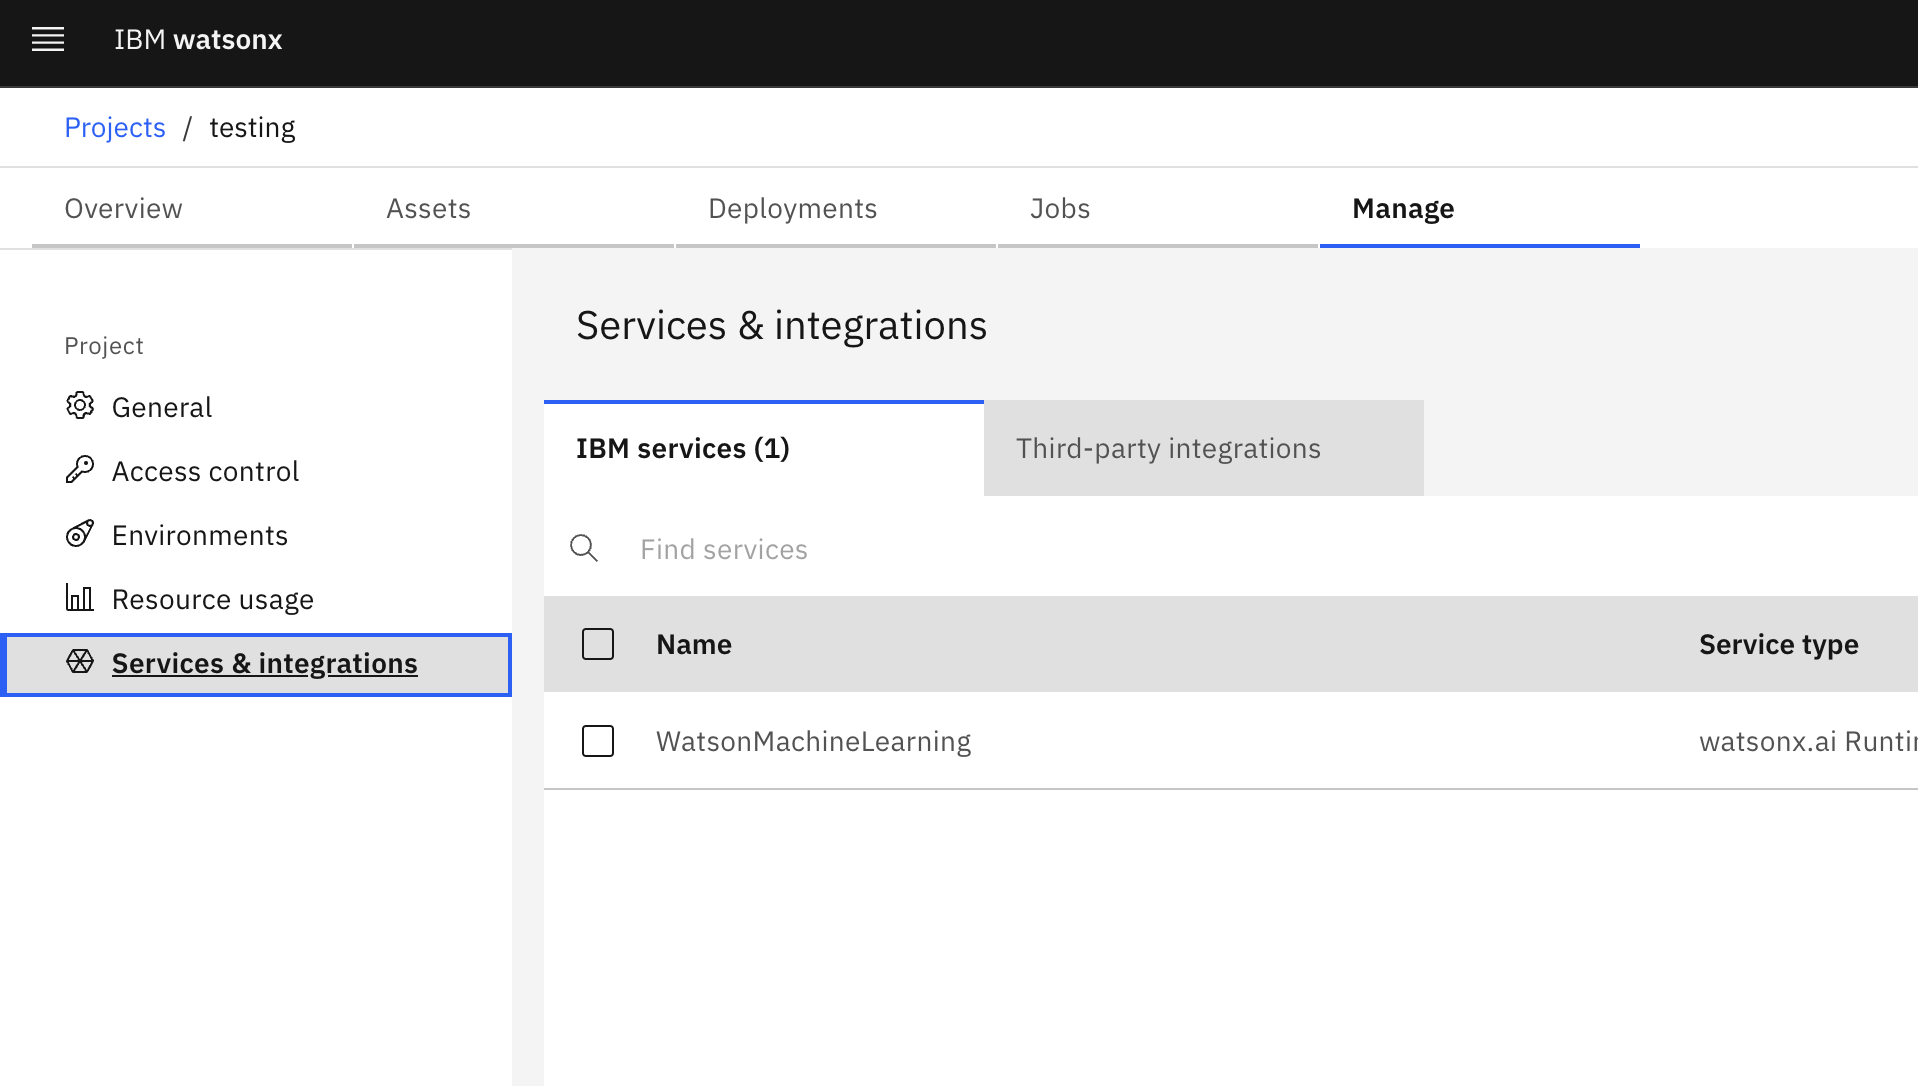The image size is (1918, 1086).
Task: Click the Services & integrations icon
Action: coord(80,662)
